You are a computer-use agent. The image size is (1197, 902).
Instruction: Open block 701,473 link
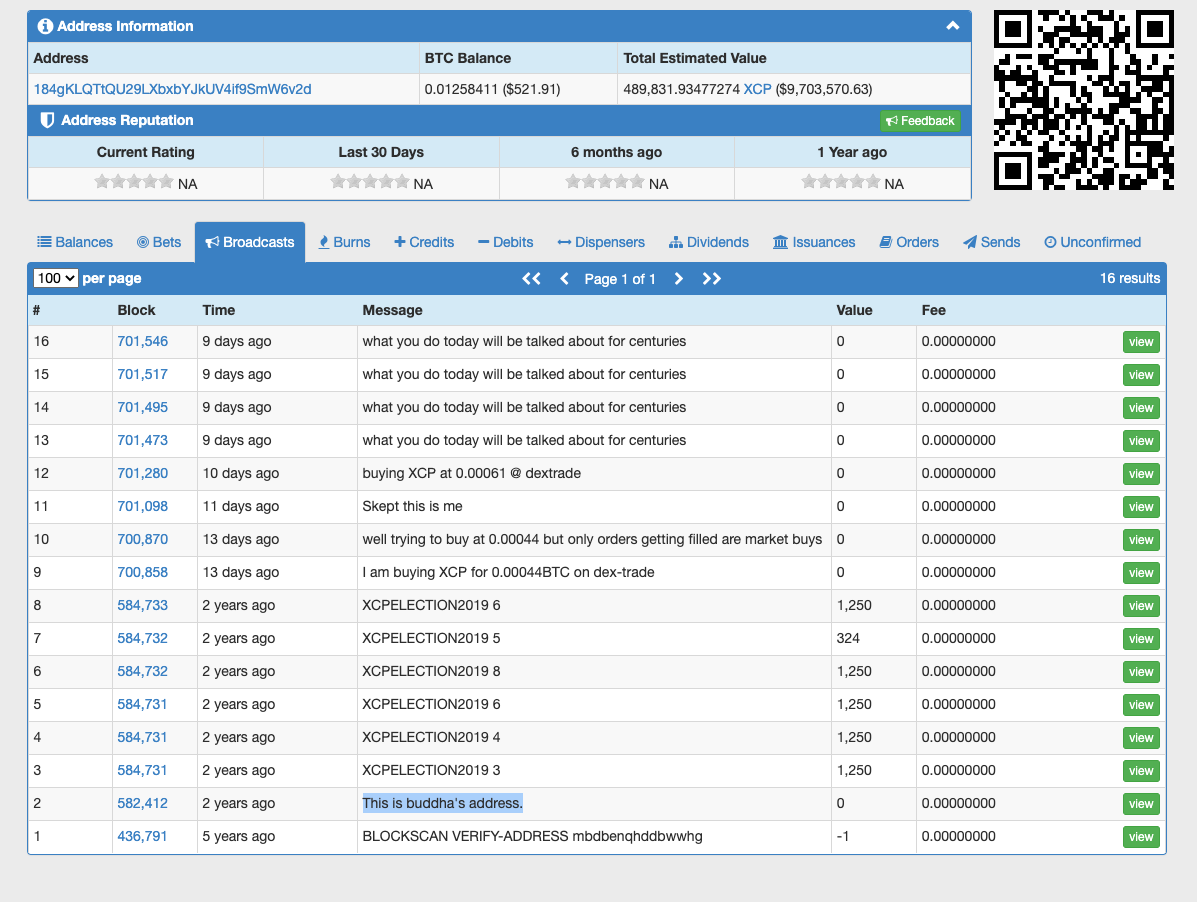point(143,440)
